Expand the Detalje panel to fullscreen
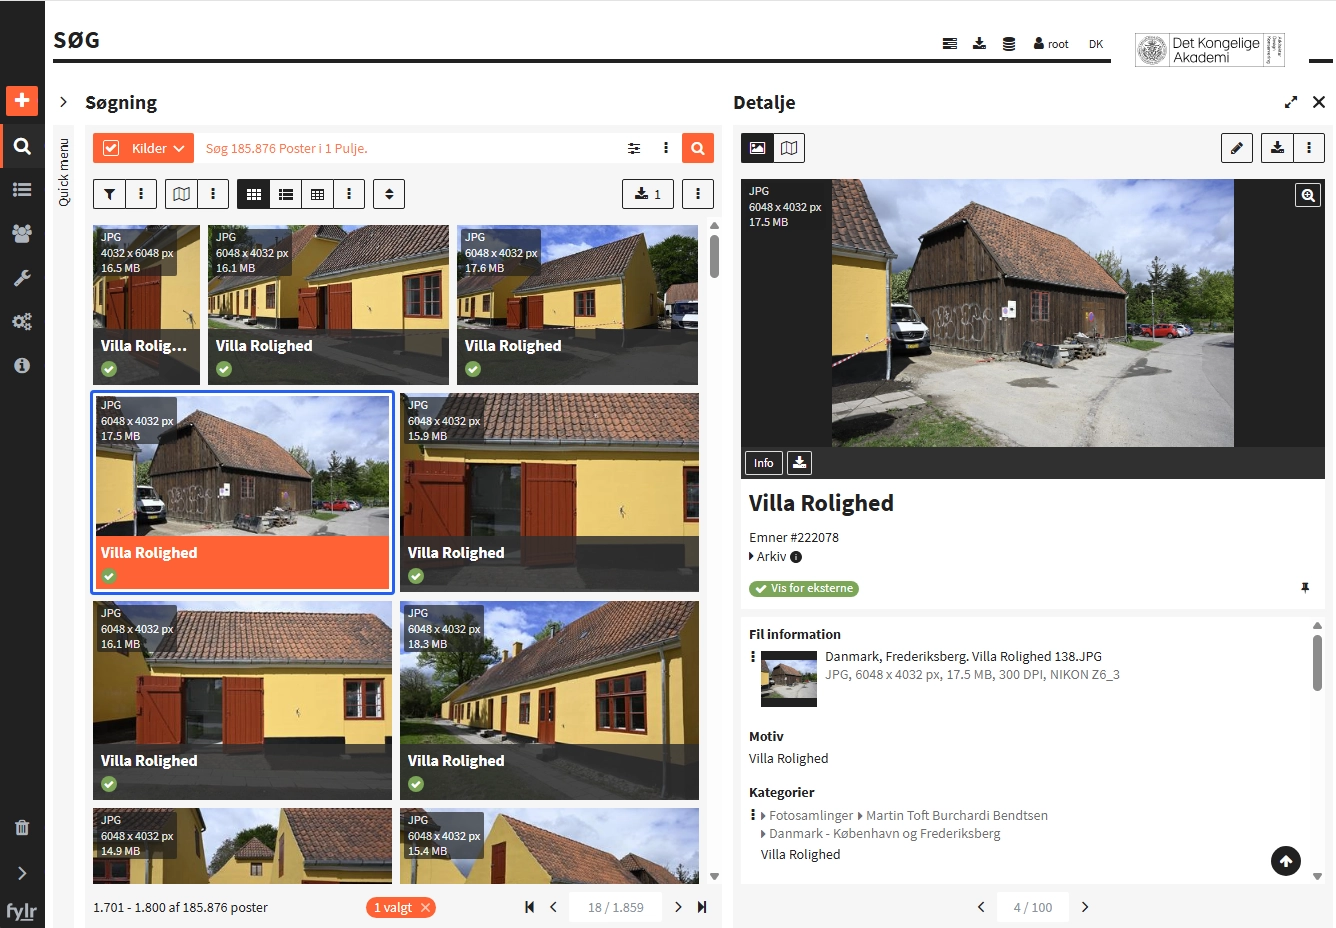 (x=1291, y=102)
